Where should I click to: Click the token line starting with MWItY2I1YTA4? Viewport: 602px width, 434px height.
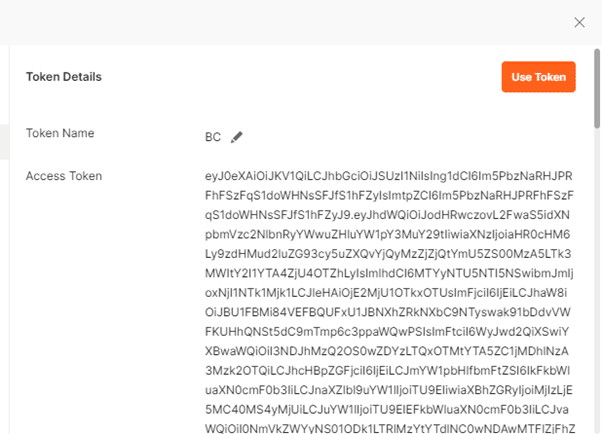tap(389, 273)
